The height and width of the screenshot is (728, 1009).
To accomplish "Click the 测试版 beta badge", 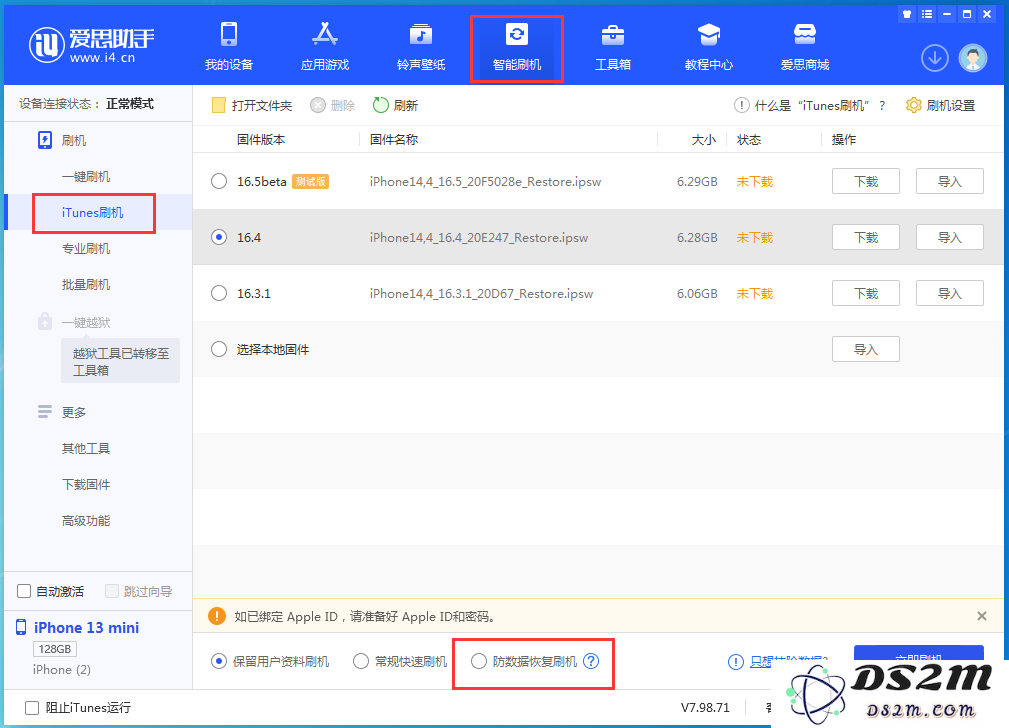I will point(310,182).
